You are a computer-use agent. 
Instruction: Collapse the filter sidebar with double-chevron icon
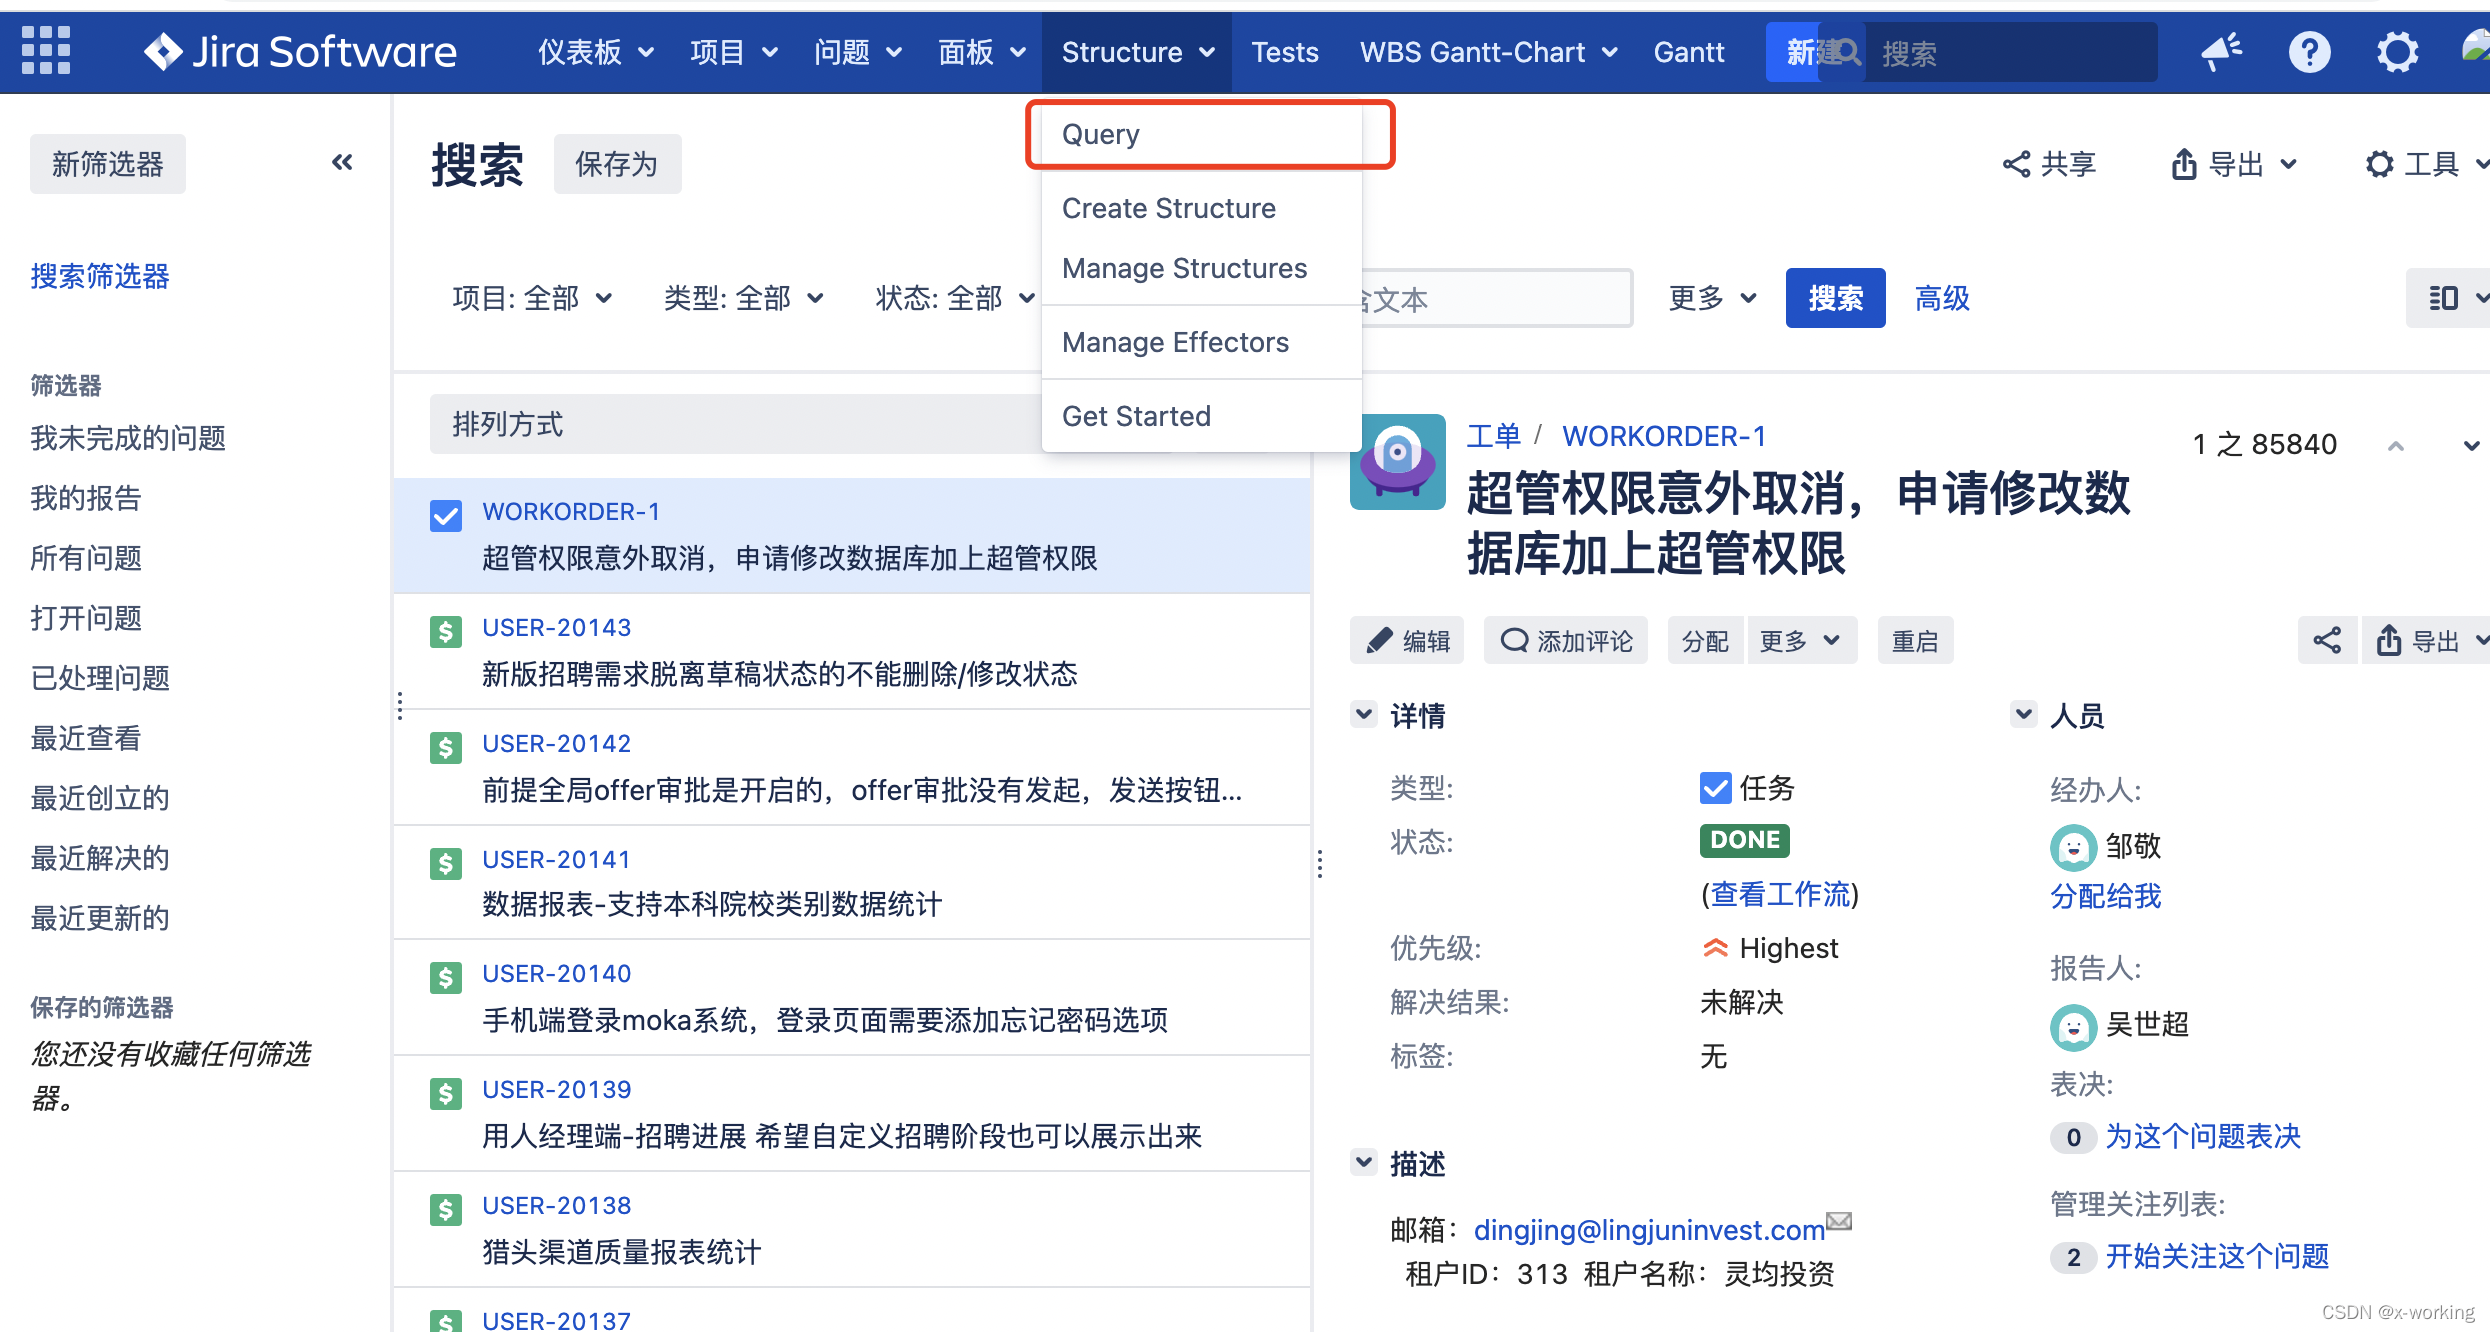(x=342, y=163)
